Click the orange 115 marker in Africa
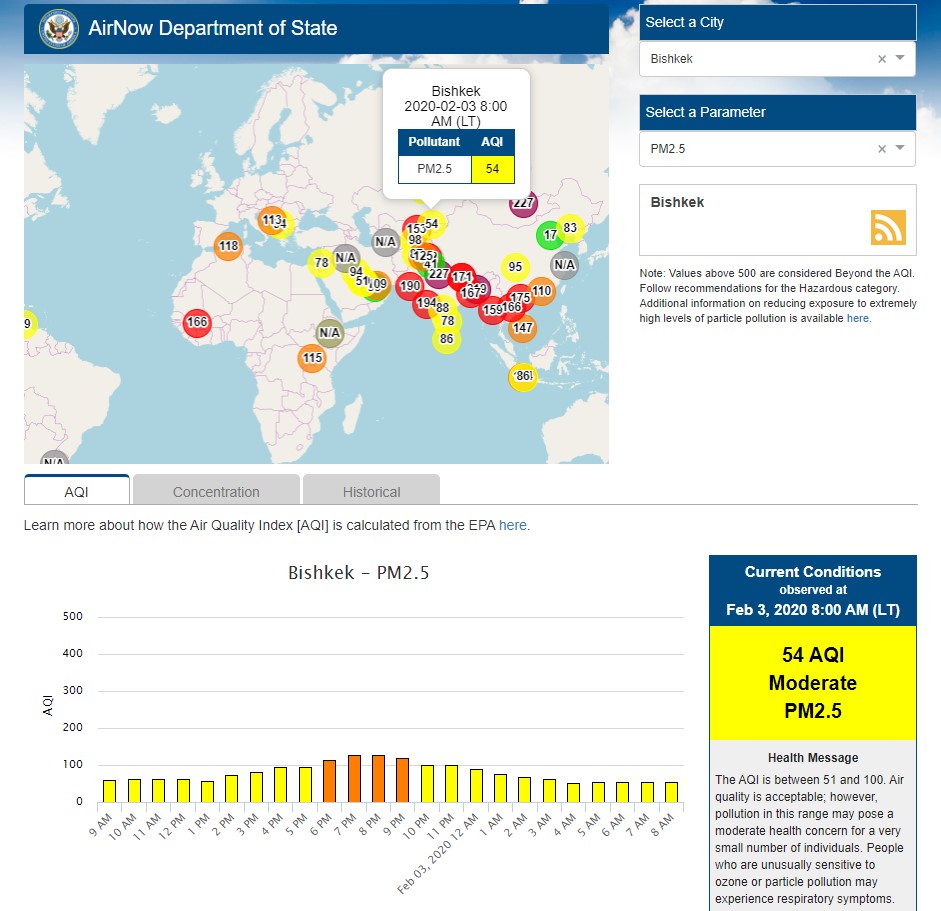The width and height of the screenshot is (941, 911). click(x=312, y=358)
